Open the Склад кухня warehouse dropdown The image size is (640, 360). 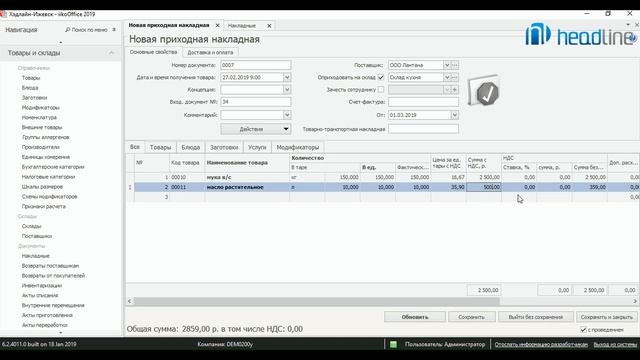pyautogui.click(x=447, y=77)
